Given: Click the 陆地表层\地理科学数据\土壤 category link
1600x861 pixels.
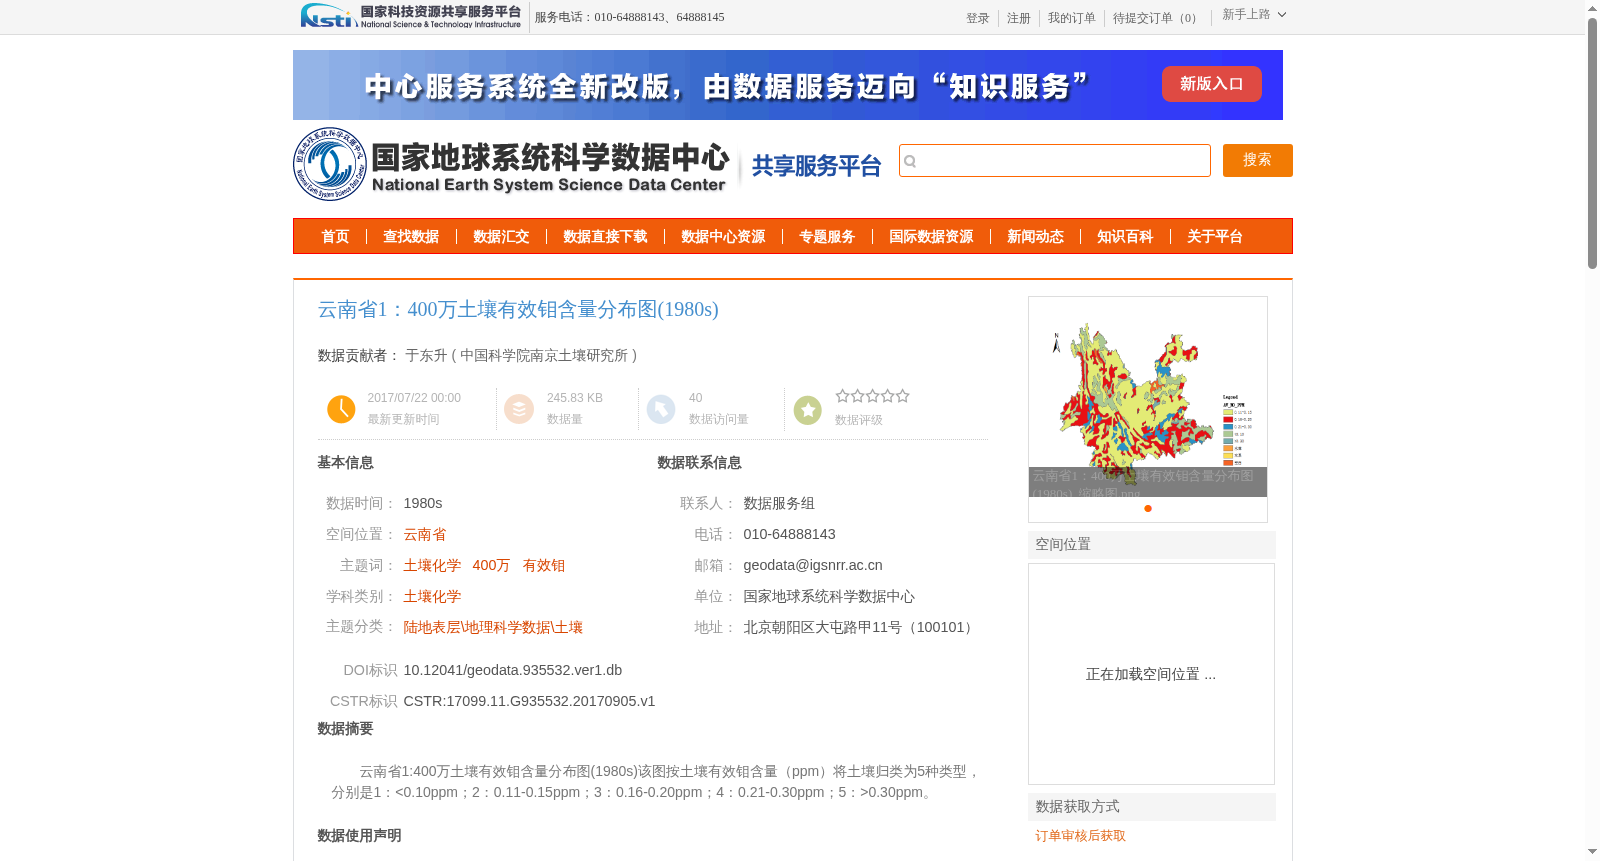Looking at the screenshot, I should (493, 627).
